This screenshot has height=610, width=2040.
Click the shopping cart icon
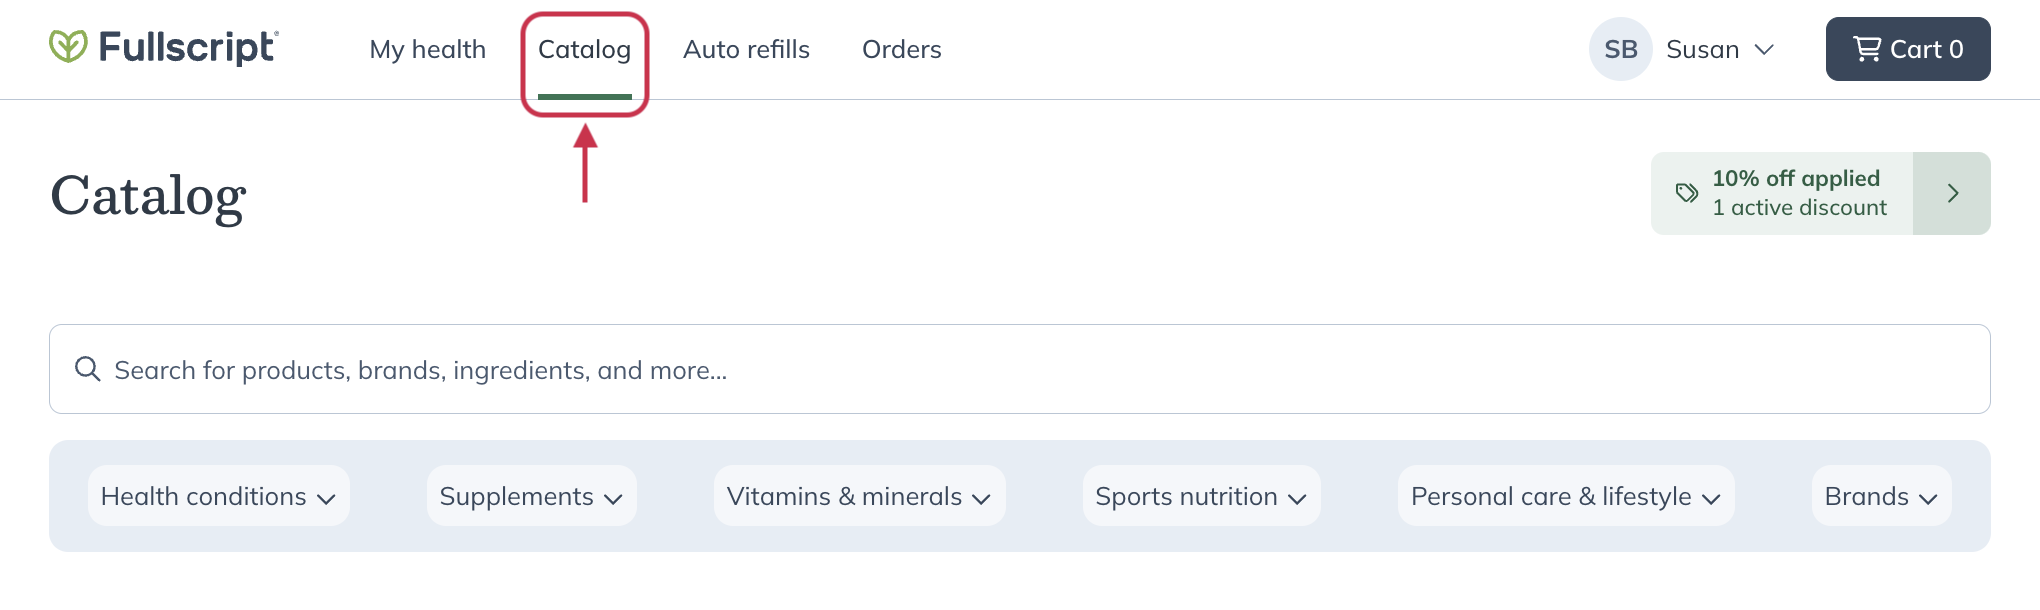[x=1866, y=49]
